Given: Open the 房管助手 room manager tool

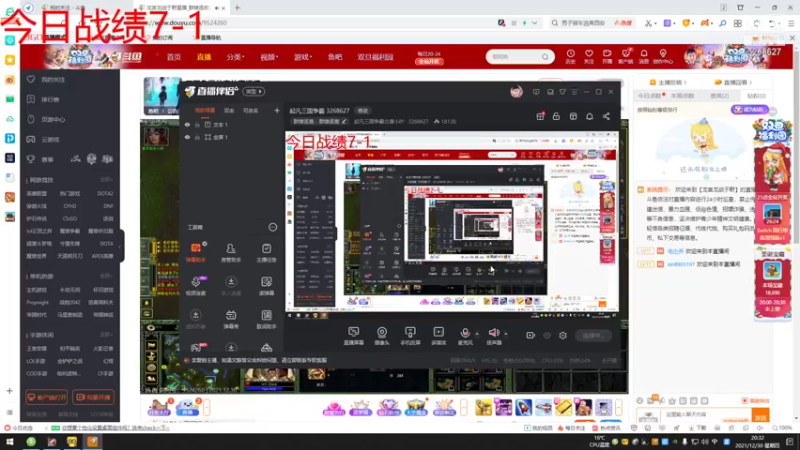Looking at the screenshot, I should click(x=231, y=252).
